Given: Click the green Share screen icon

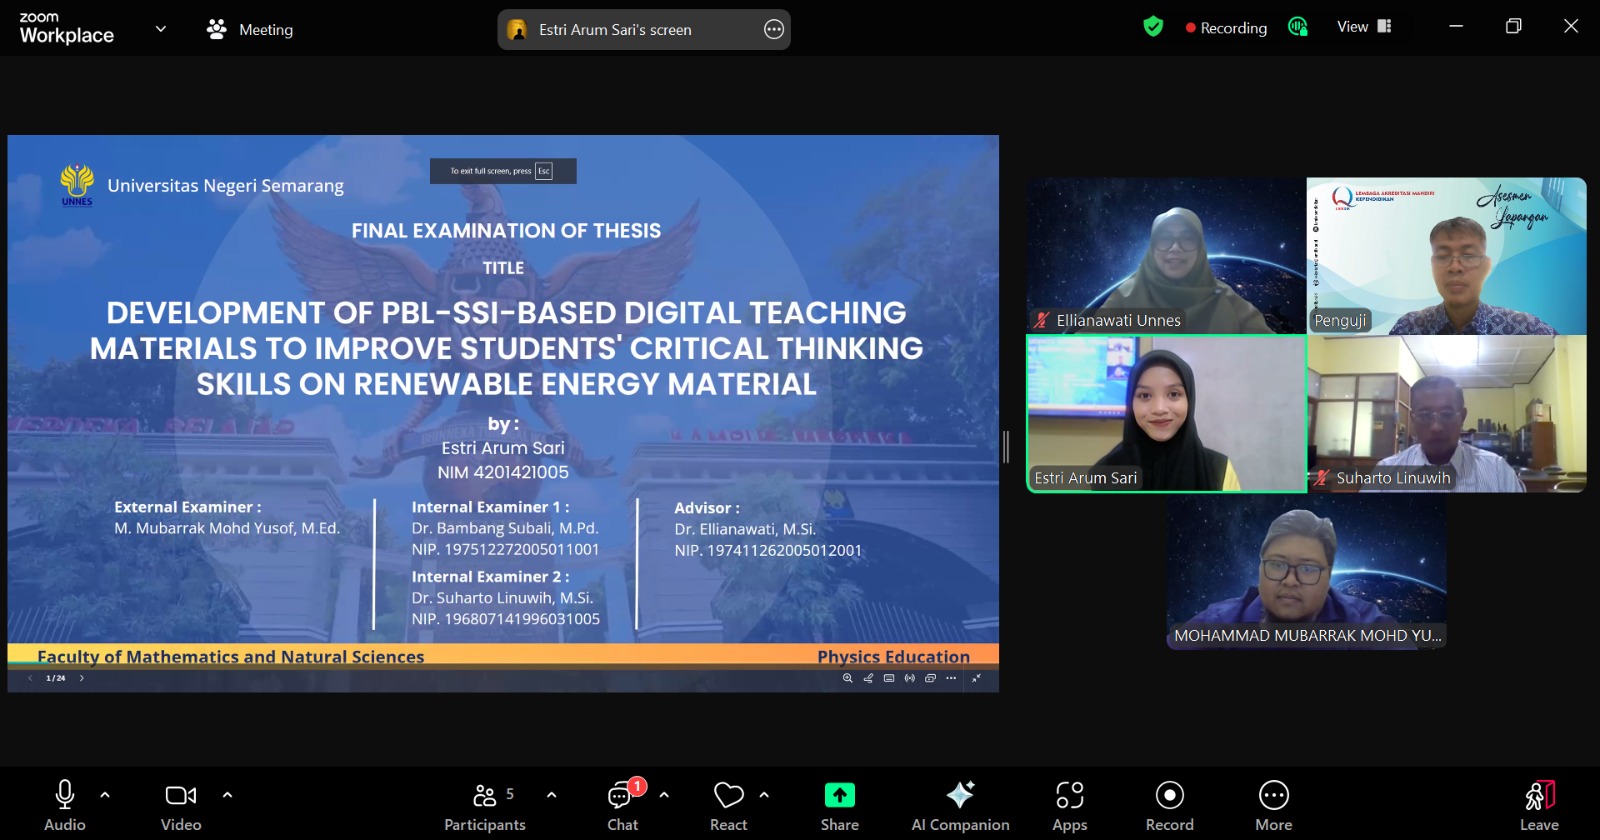Looking at the screenshot, I should point(839,795).
